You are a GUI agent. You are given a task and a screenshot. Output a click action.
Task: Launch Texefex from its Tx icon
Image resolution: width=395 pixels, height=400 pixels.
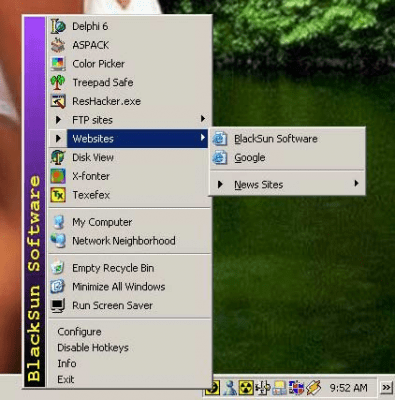[58, 195]
